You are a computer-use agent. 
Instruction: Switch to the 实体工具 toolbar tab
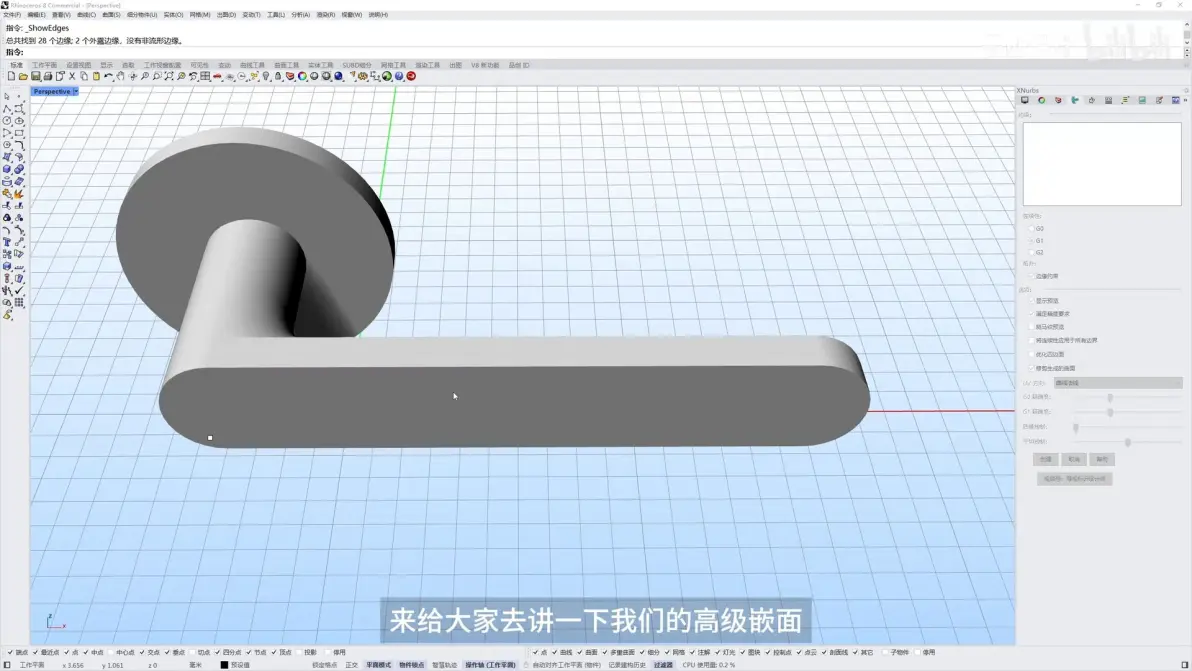coord(320,65)
